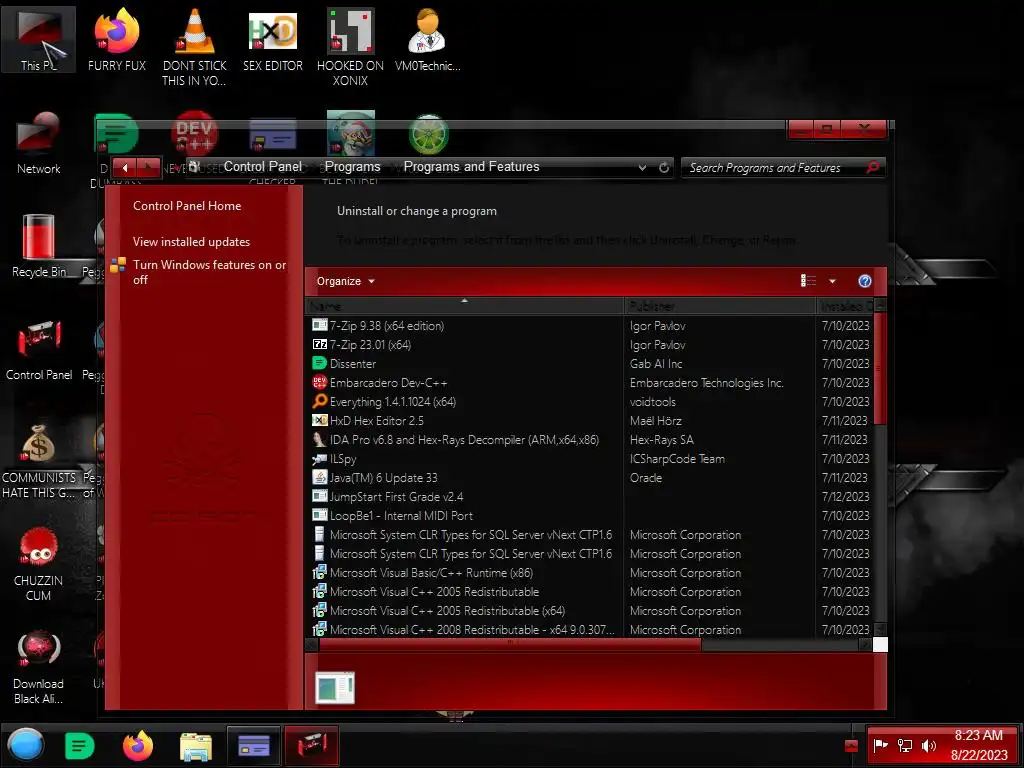Switch to Control Panel taskbar button

312,745
